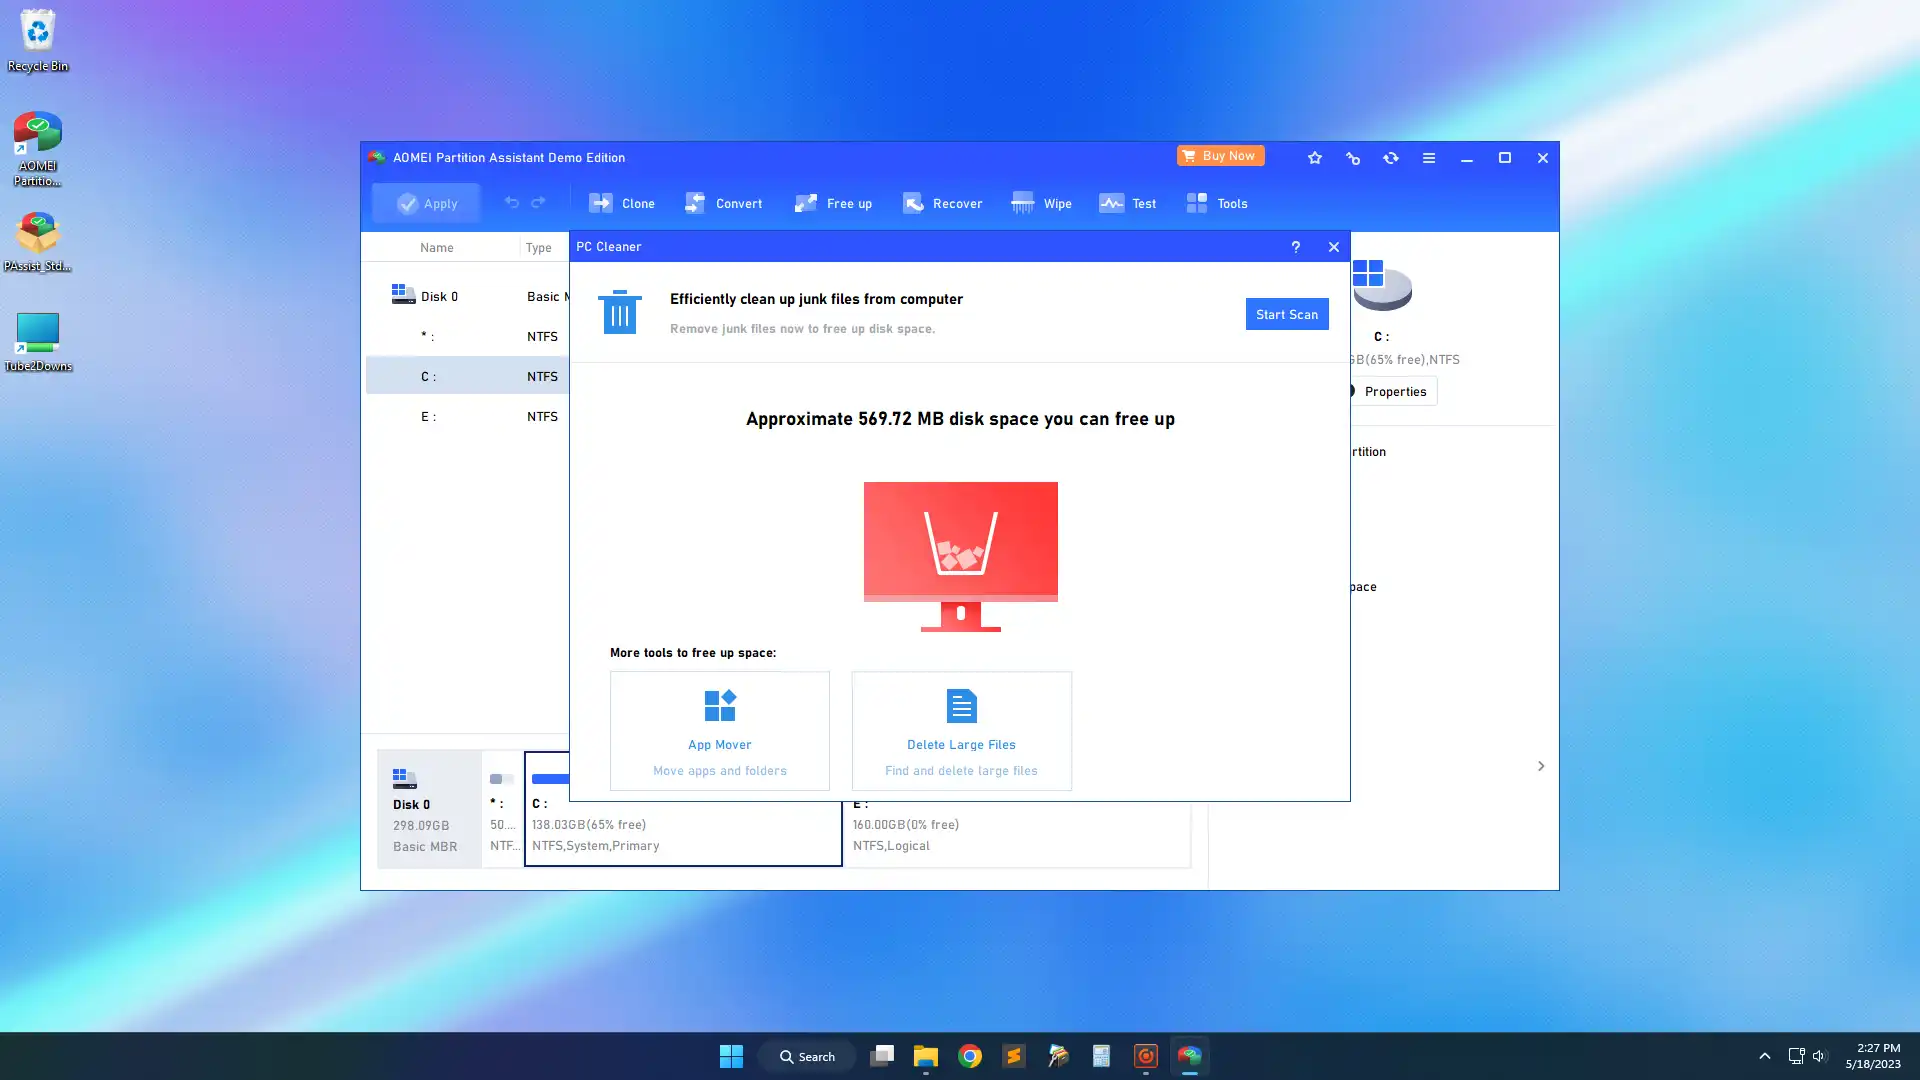
Task: Click the Properties button for C drive
Action: 1392,391
